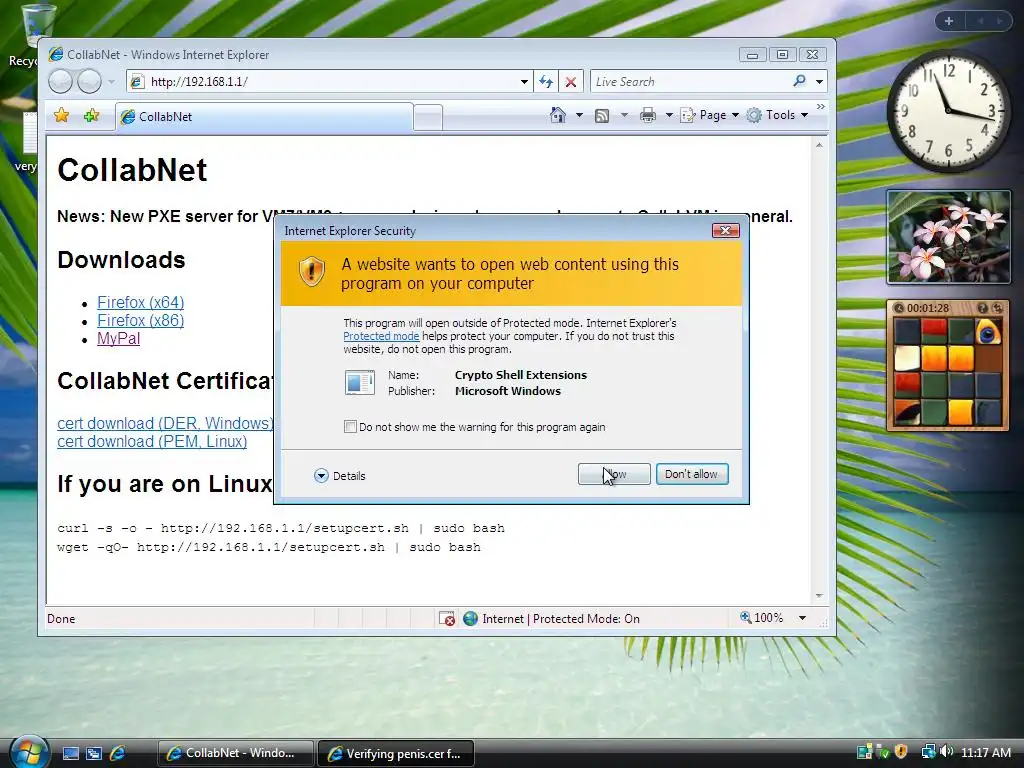Click the Firefox (x86) download link

coord(140,321)
